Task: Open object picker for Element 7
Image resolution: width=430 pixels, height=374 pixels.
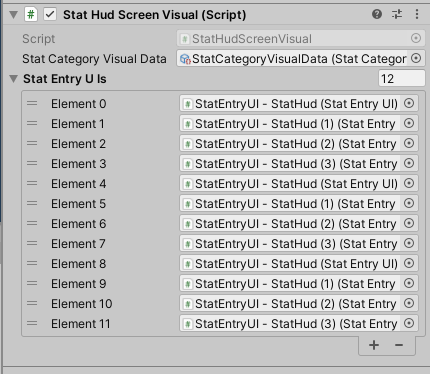Action: click(x=409, y=243)
